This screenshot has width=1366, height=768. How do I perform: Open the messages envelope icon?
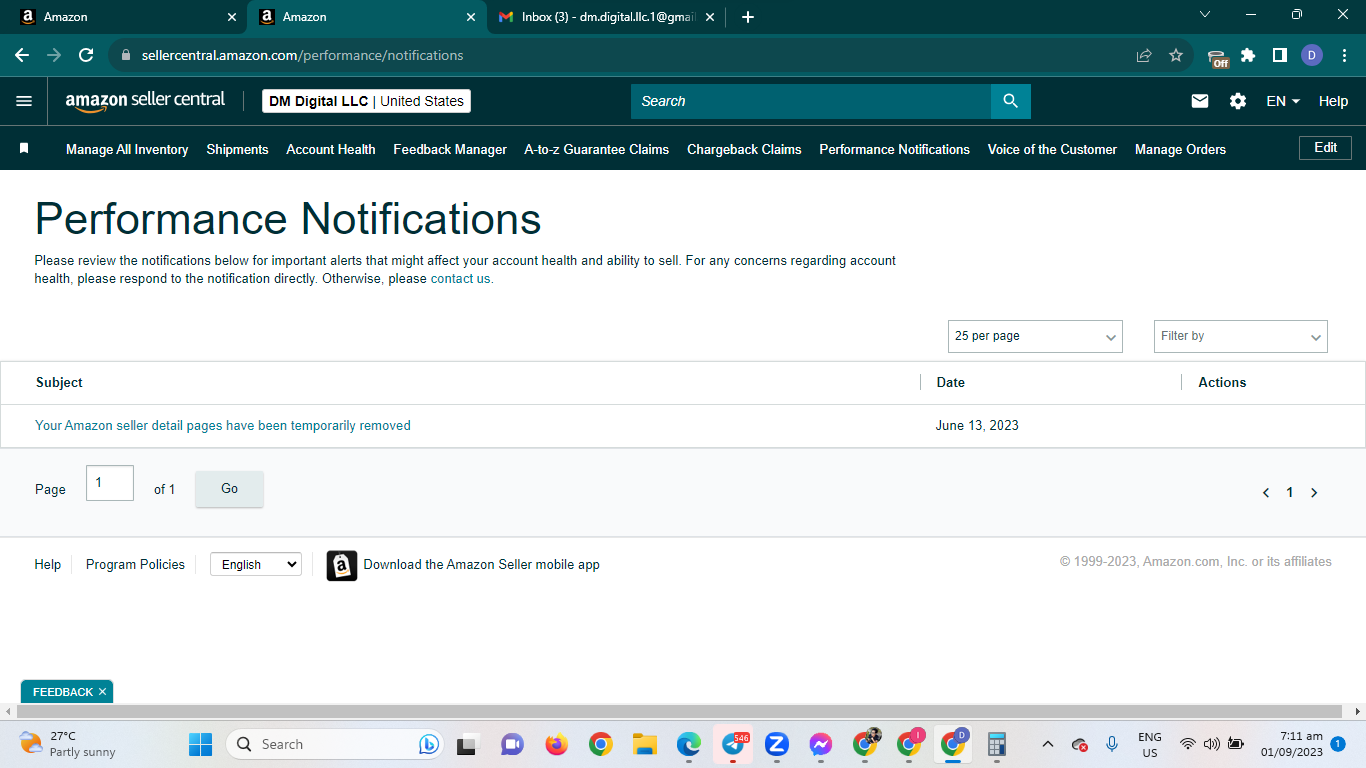[1200, 101]
